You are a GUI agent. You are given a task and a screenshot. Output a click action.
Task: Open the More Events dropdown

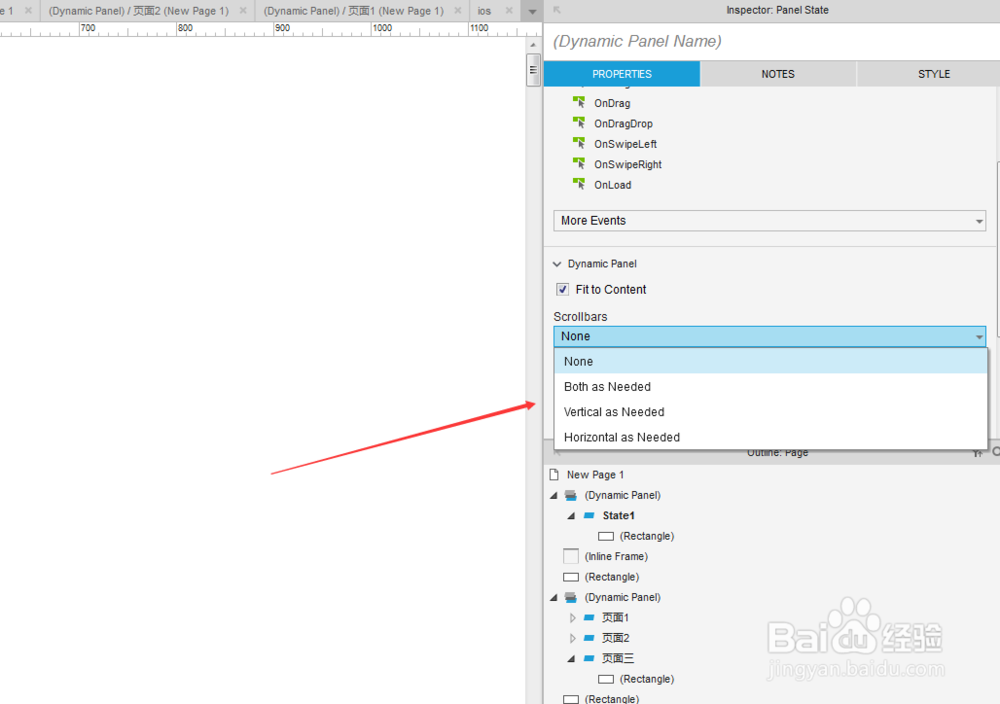(769, 221)
